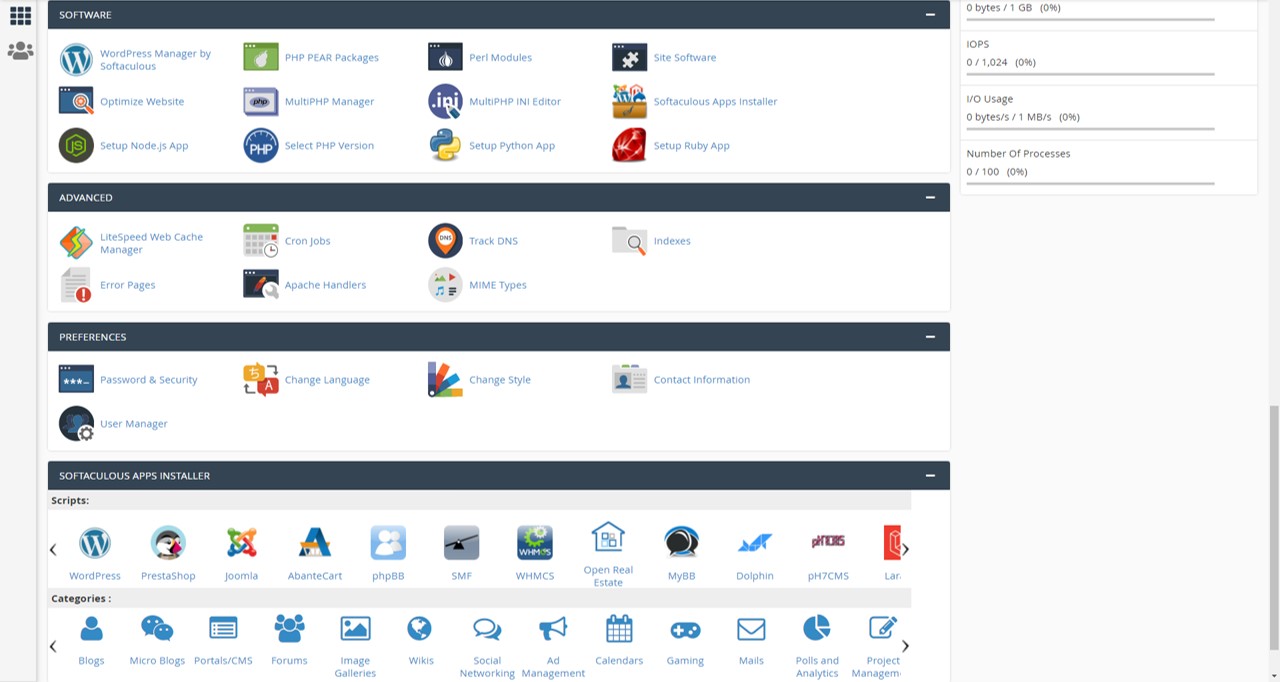This screenshot has width=1280, height=682.
Task: Open the LiteSpeed Web Cache Manager icon
Action: (76, 242)
